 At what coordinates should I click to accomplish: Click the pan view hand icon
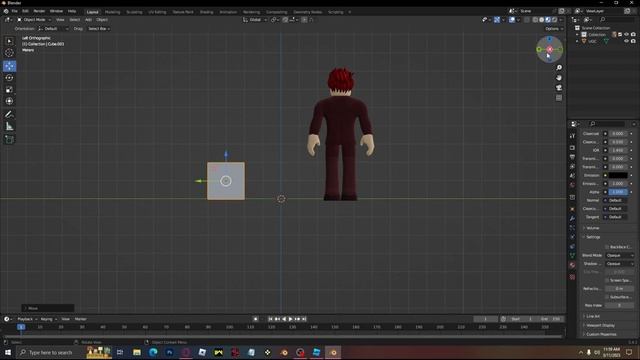tap(559, 78)
